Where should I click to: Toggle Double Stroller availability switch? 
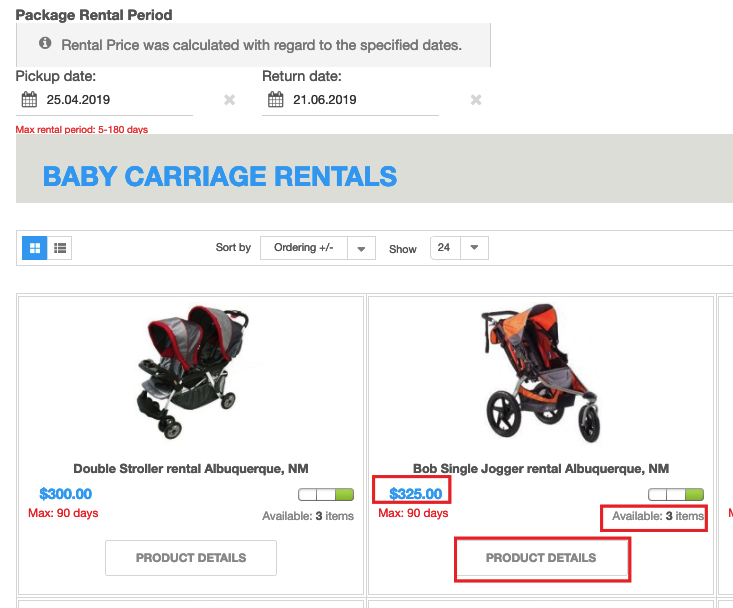tap(325, 495)
